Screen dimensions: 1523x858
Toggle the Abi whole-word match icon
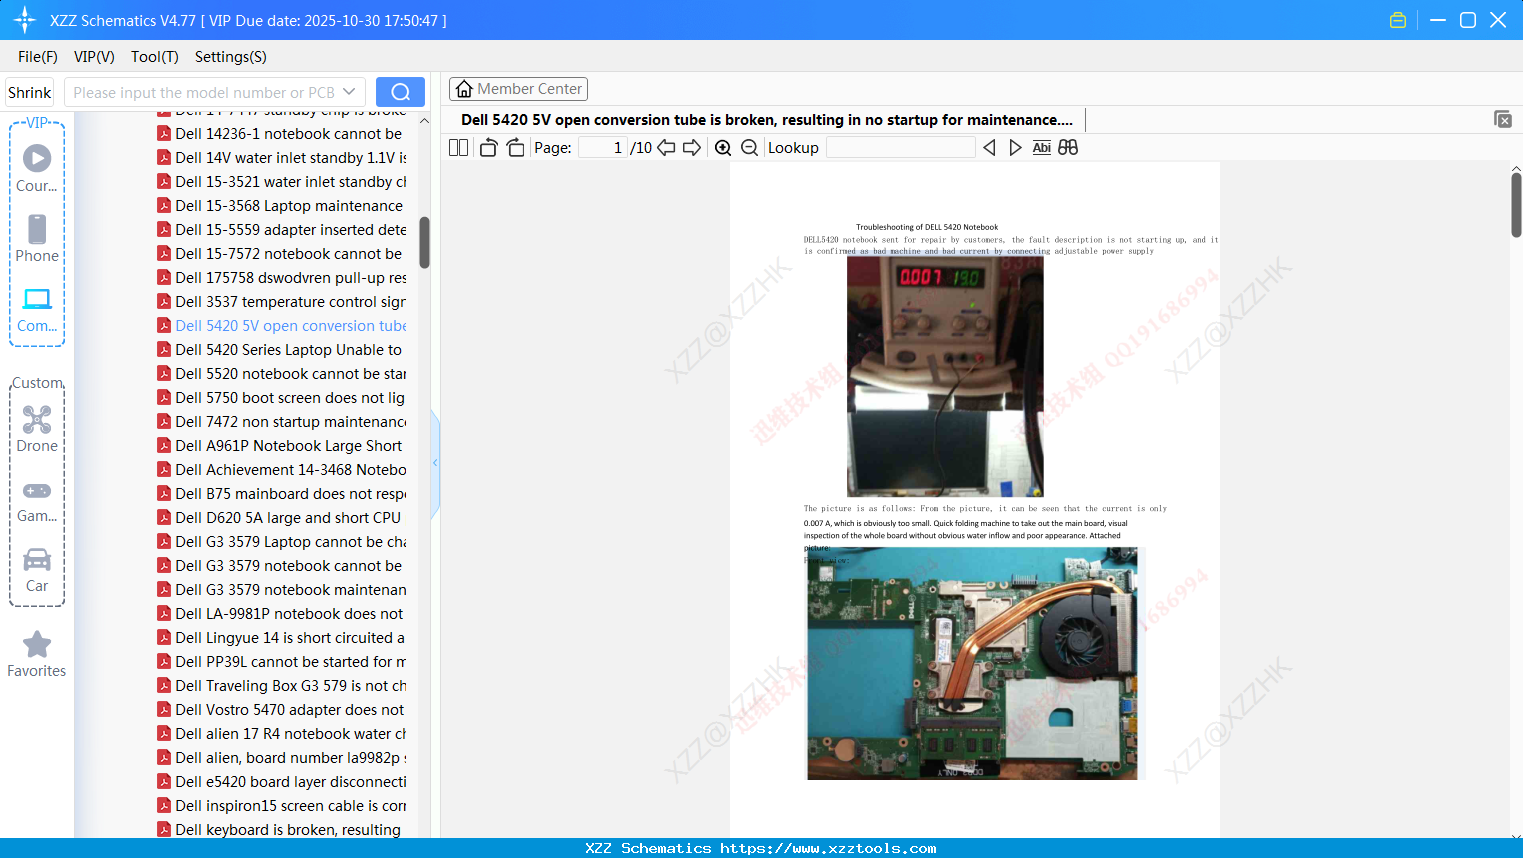tap(1041, 148)
